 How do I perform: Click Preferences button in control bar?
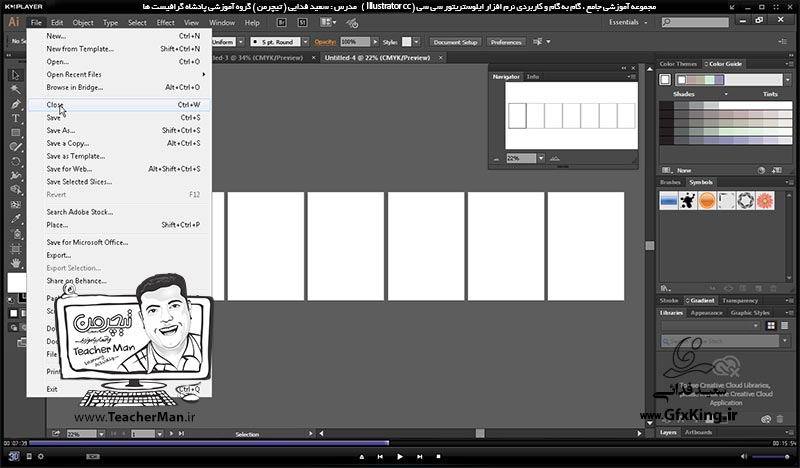(x=506, y=42)
